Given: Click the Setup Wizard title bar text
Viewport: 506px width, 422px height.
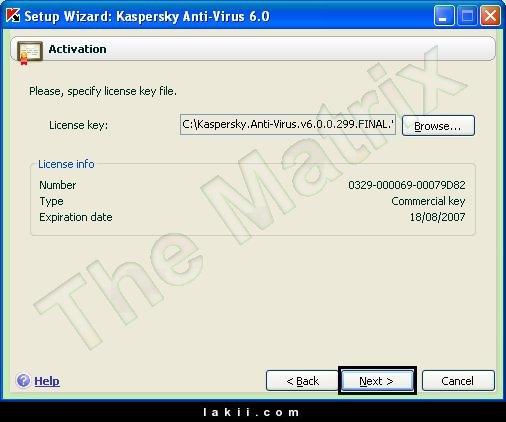Looking at the screenshot, I should pos(147,16).
